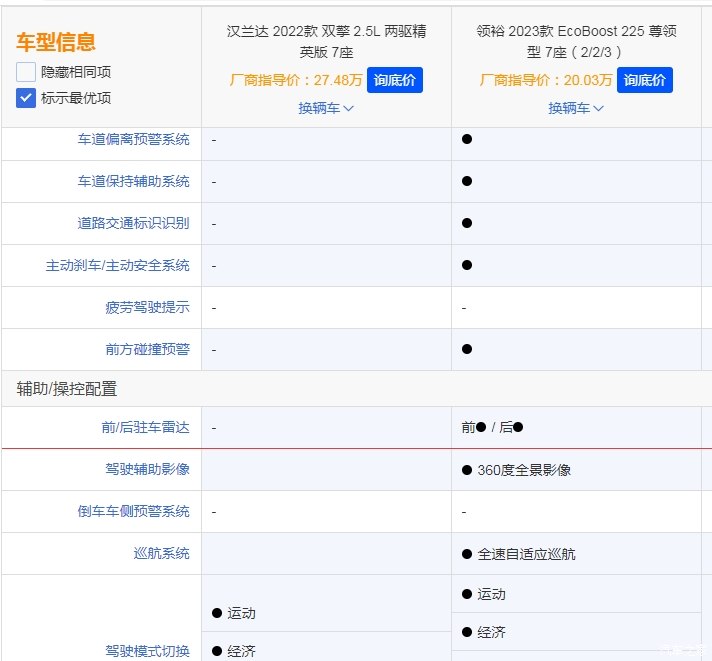The width and height of the screenshot is (712, 661).
Task: Click 车道偏离预警系统 row label
Action: pyautogui.click(x=133, y=139)
